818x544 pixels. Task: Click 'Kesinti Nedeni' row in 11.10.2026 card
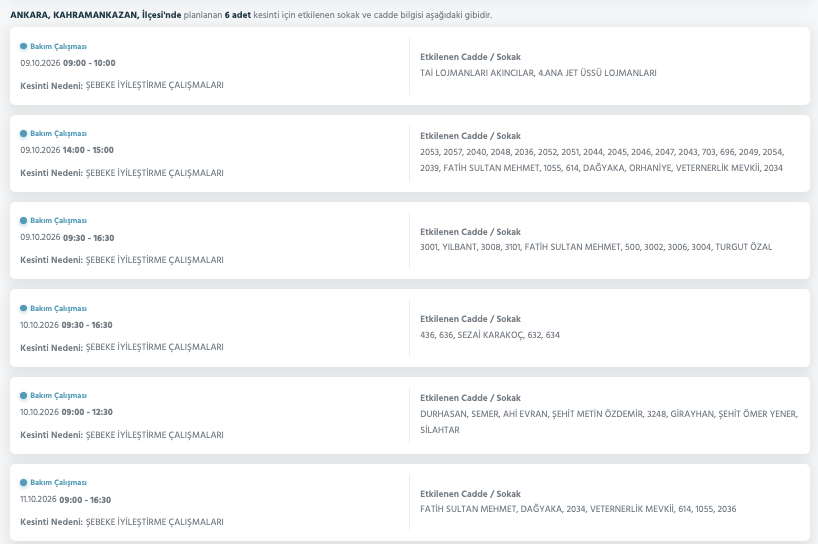click(122, 522)
